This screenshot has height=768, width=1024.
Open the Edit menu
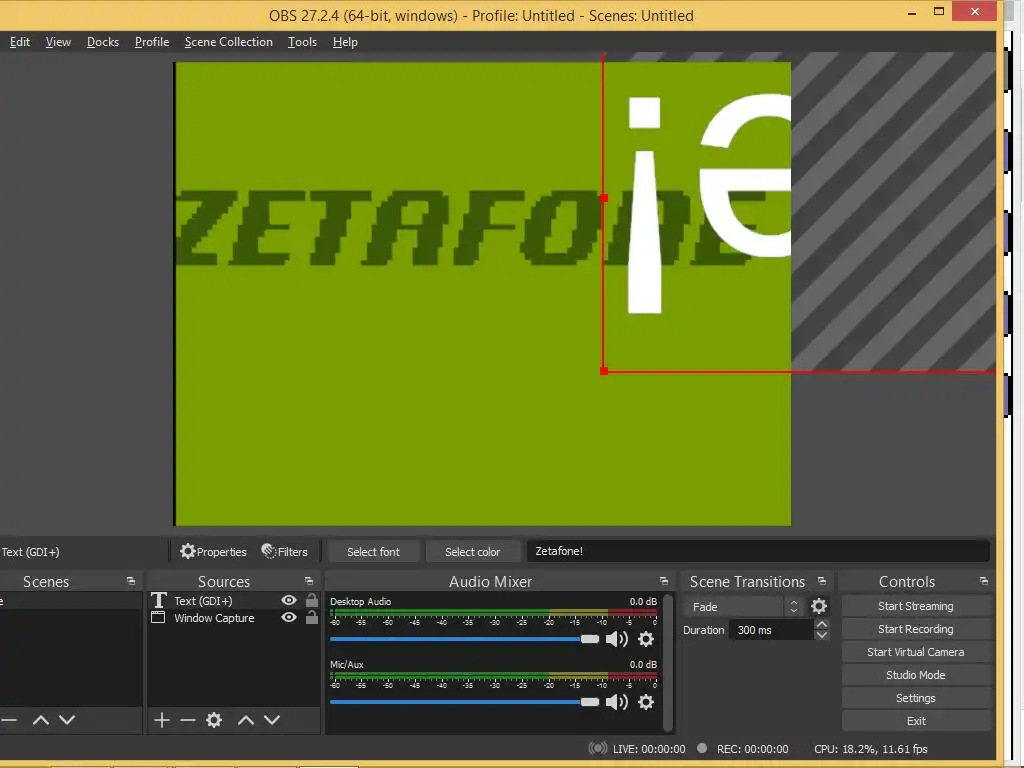click(x=20, y=42)
